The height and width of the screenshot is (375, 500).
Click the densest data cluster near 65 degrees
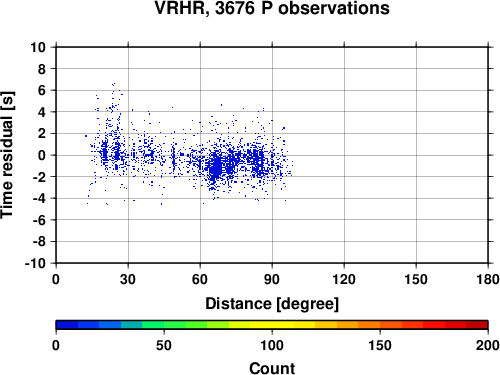(x=216, y=168)
